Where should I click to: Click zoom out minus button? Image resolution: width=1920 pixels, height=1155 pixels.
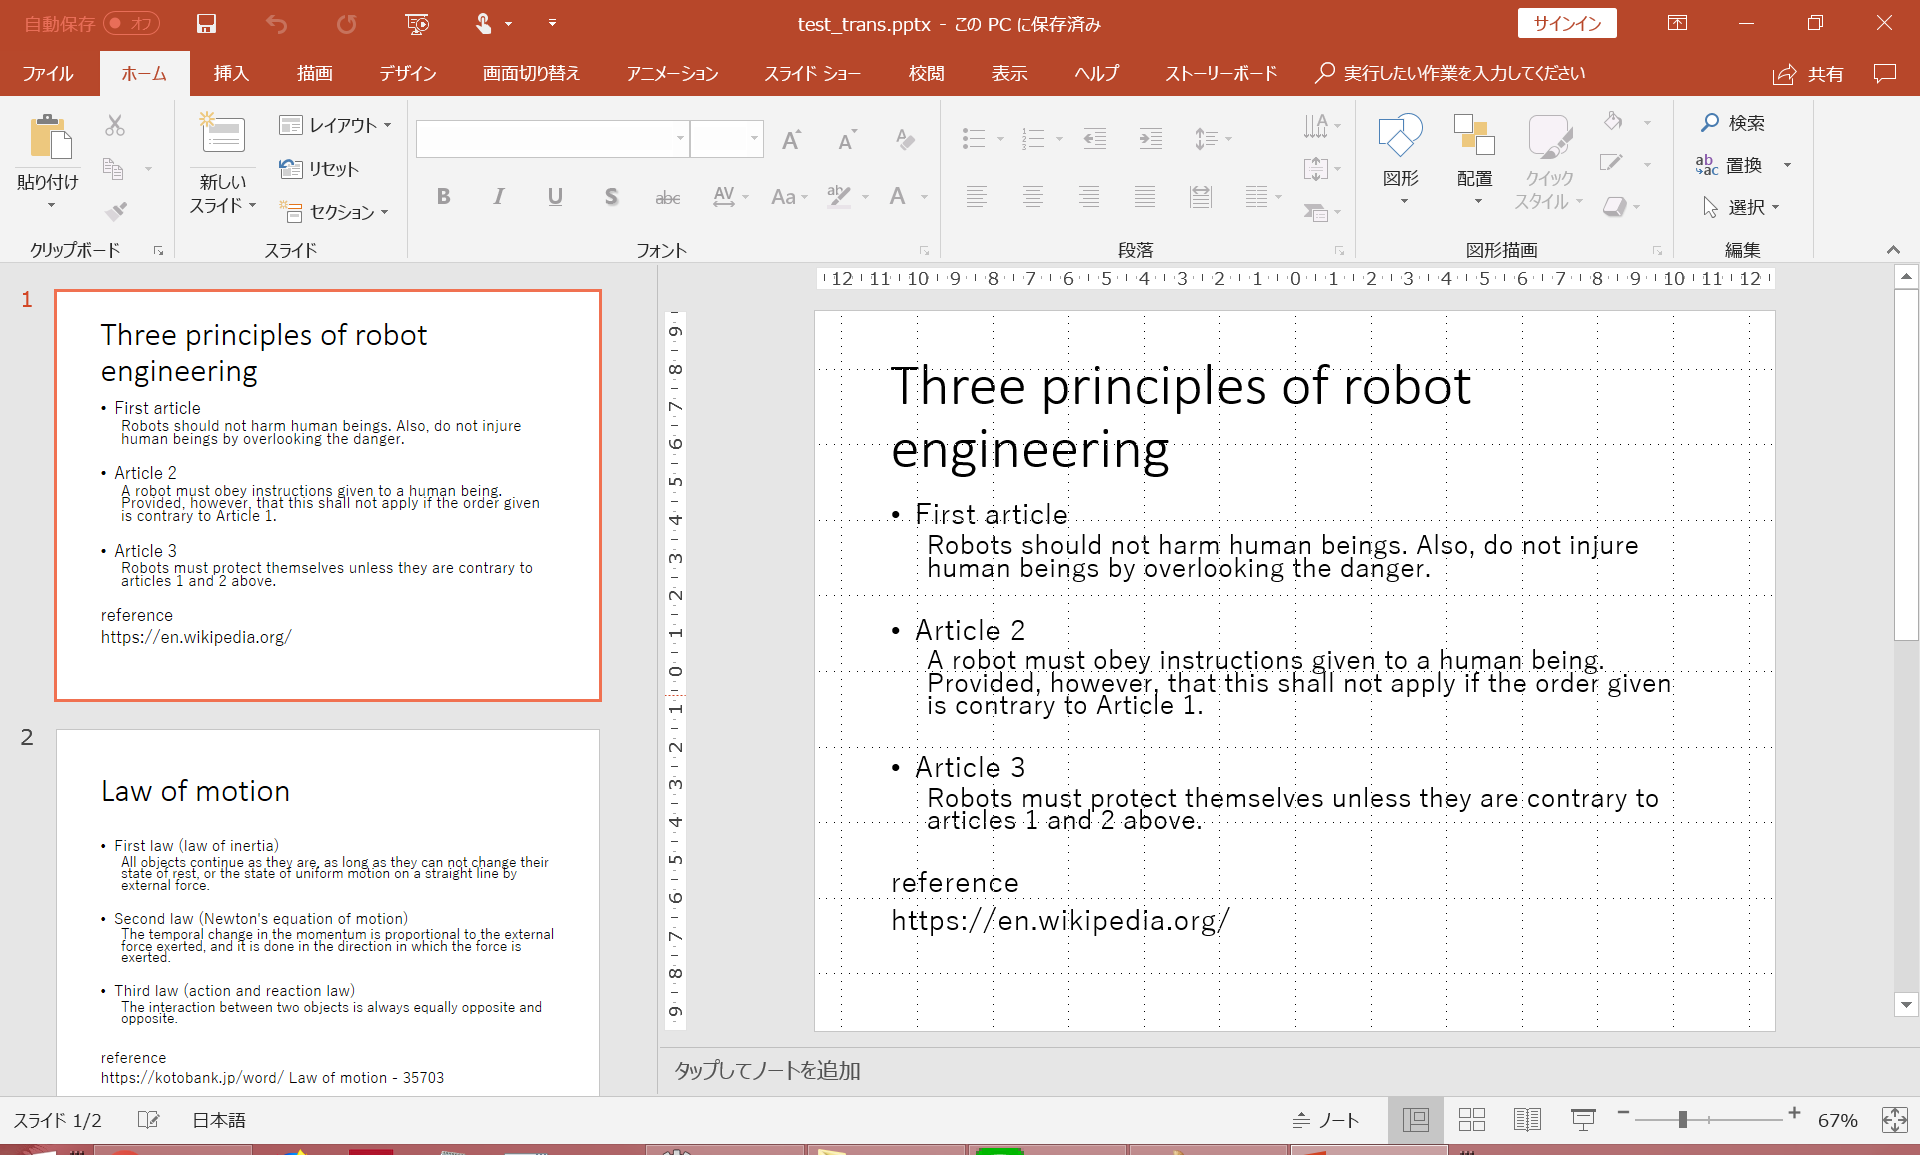[1623, 1113]
